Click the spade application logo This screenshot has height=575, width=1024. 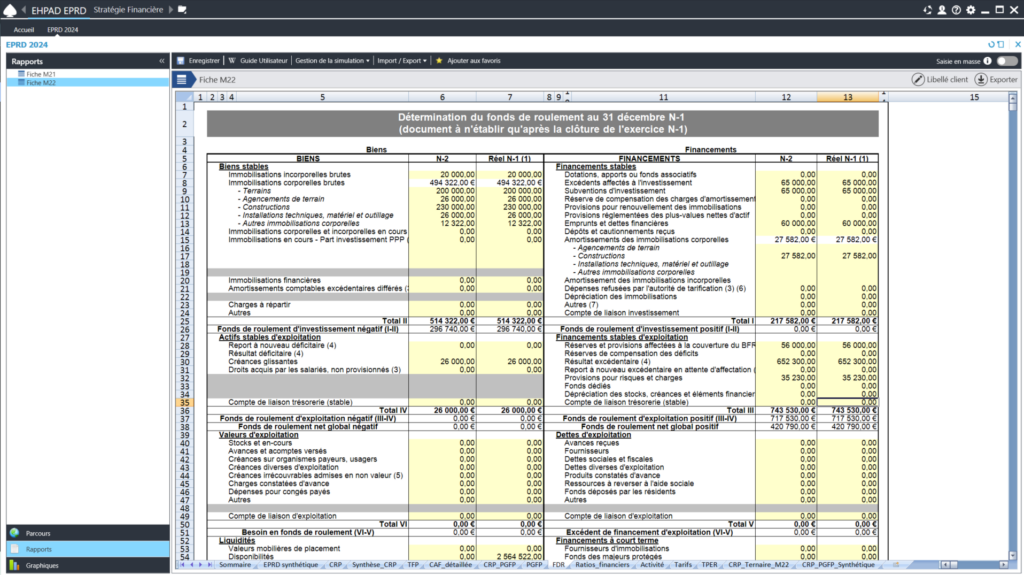10,10
